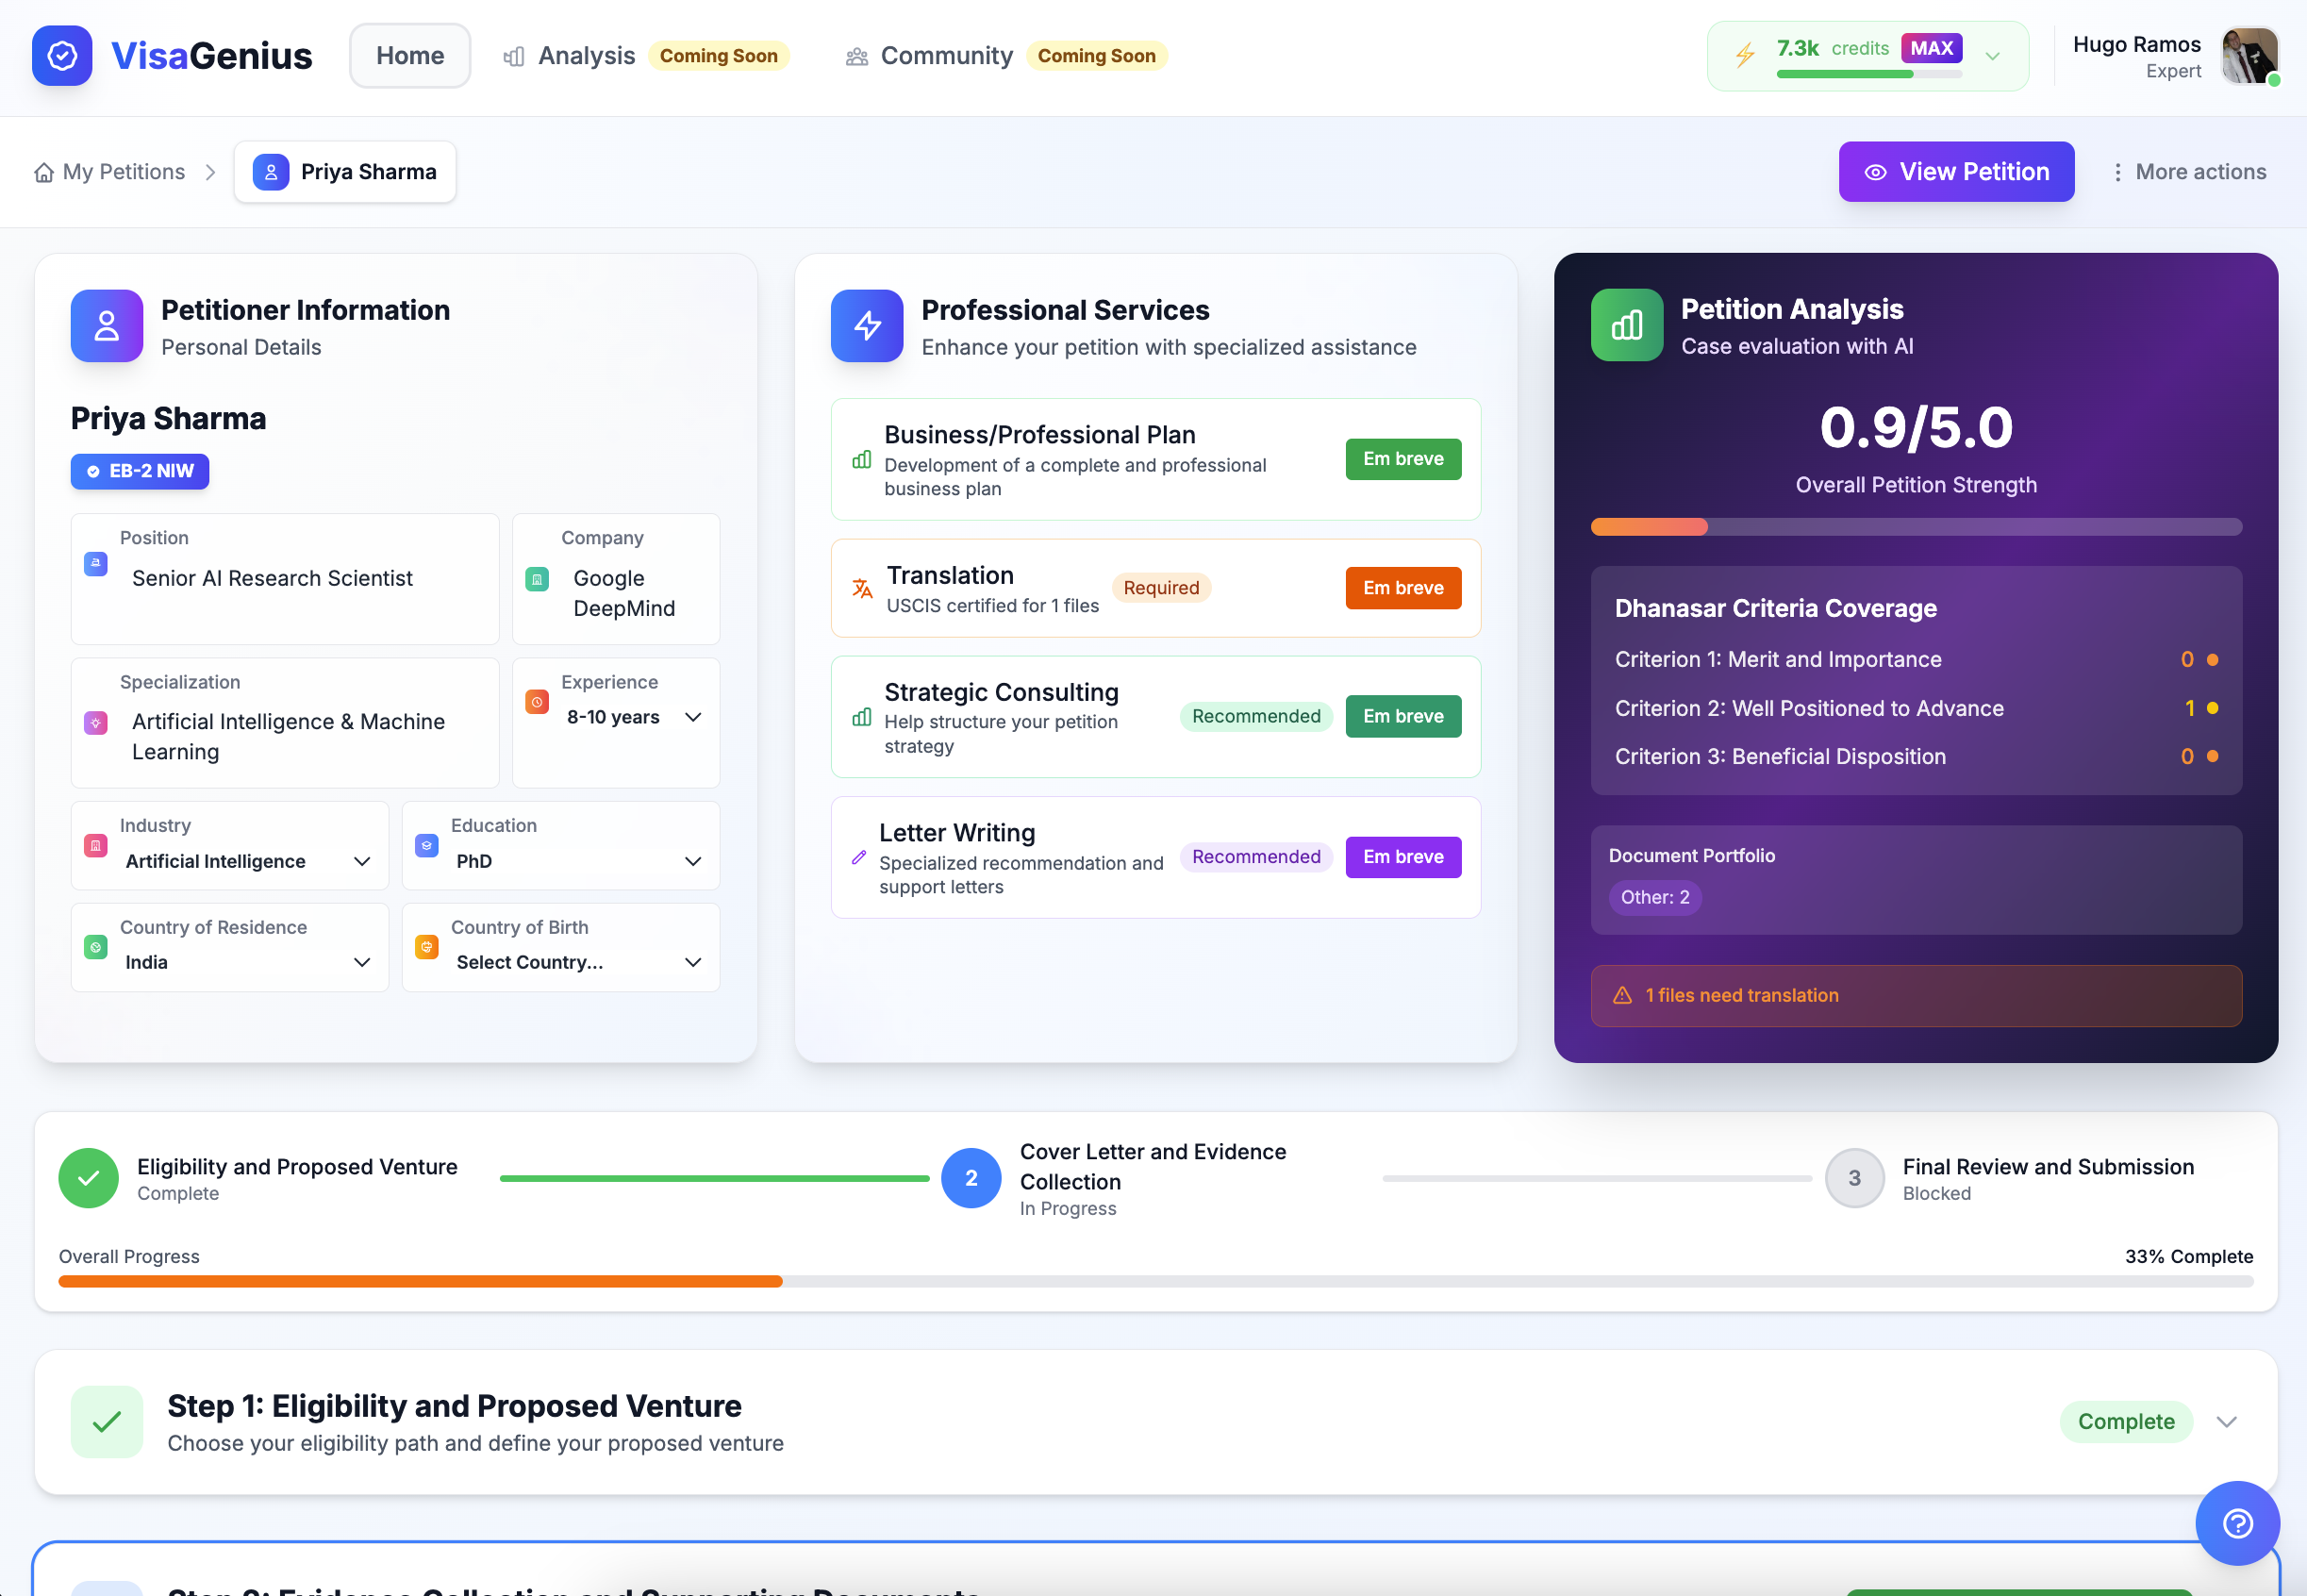Go to the Home tab
Screen dimensions: 2307x1596
coord(410,56)
